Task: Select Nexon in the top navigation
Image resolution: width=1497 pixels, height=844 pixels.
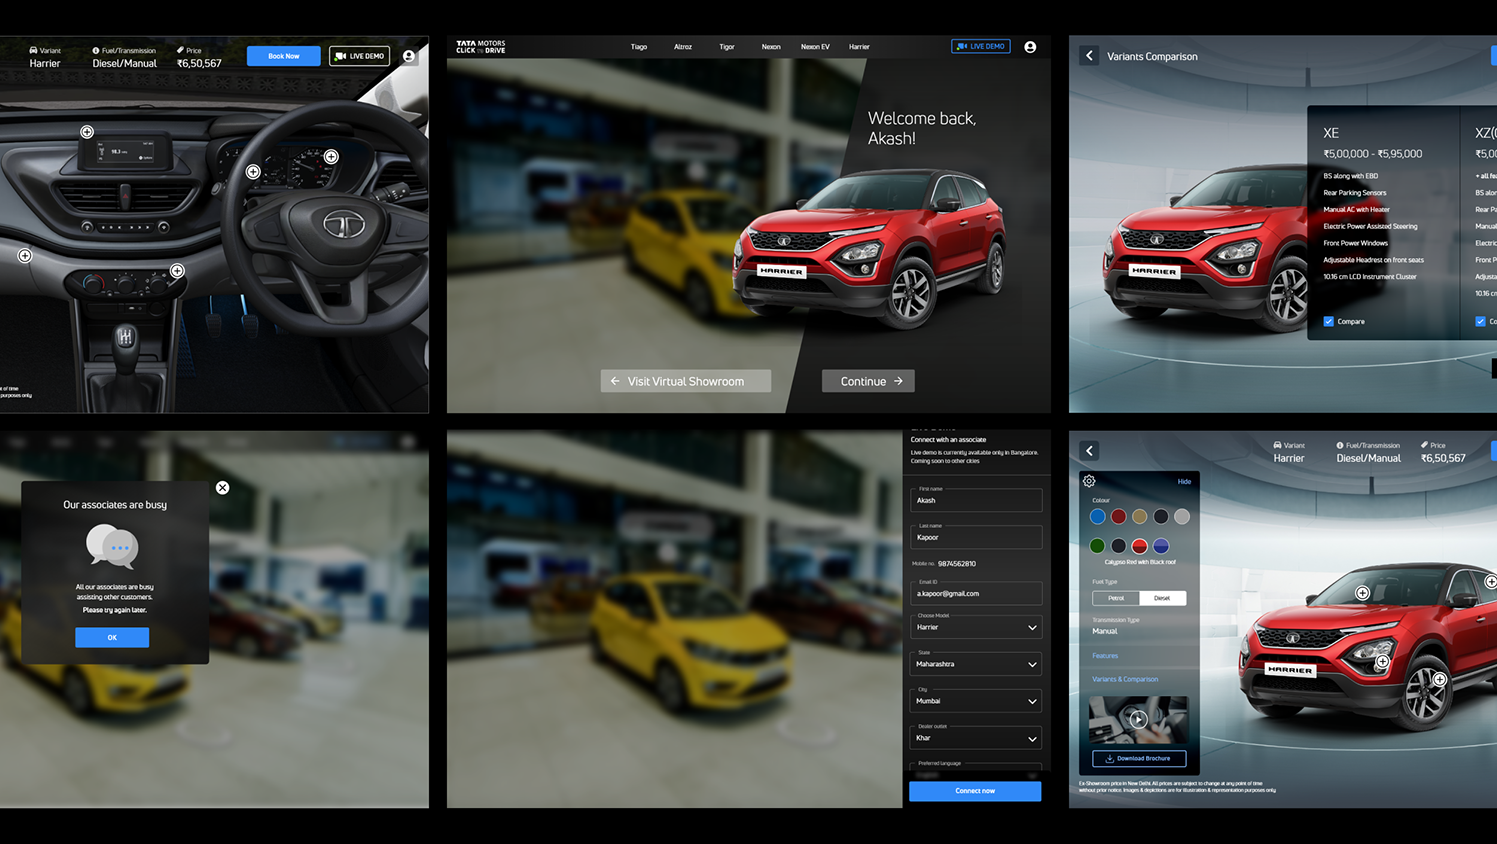Action: coord(771,47)
